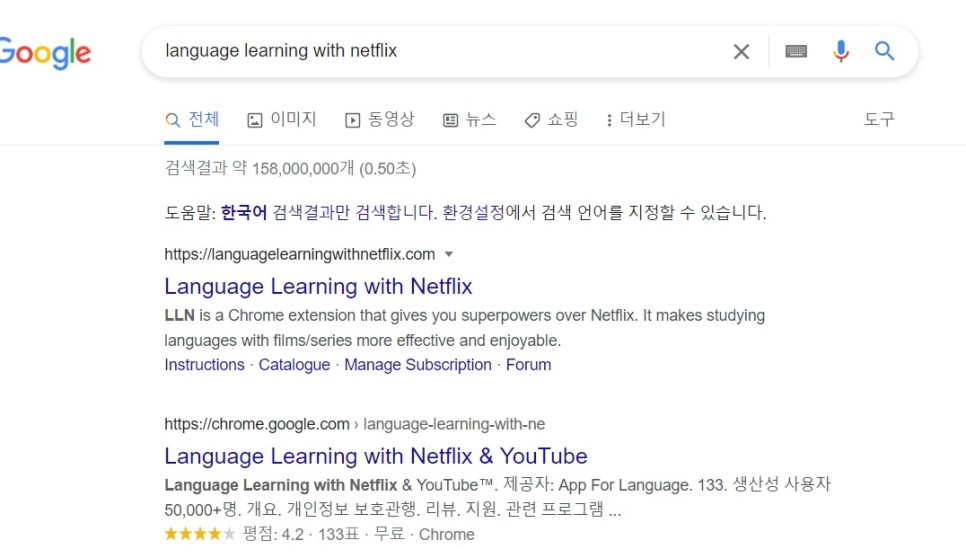The height and width of the screenshot is (558, 966).
Task: Open the 환경설정 (Preferences) link
Action: pos(473,212)
